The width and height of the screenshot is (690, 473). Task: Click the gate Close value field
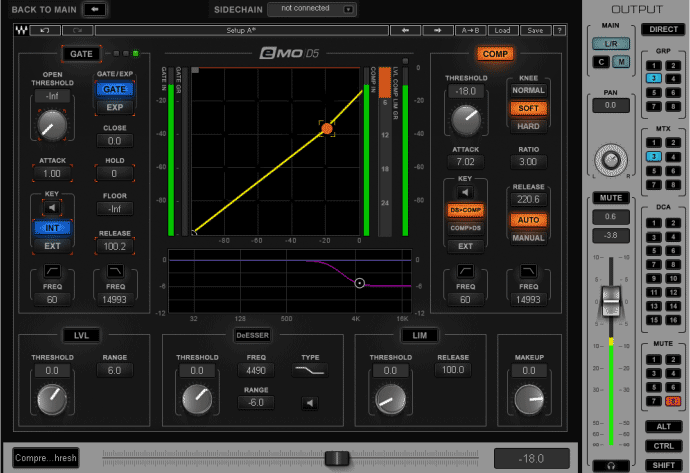tap(114, 141)
